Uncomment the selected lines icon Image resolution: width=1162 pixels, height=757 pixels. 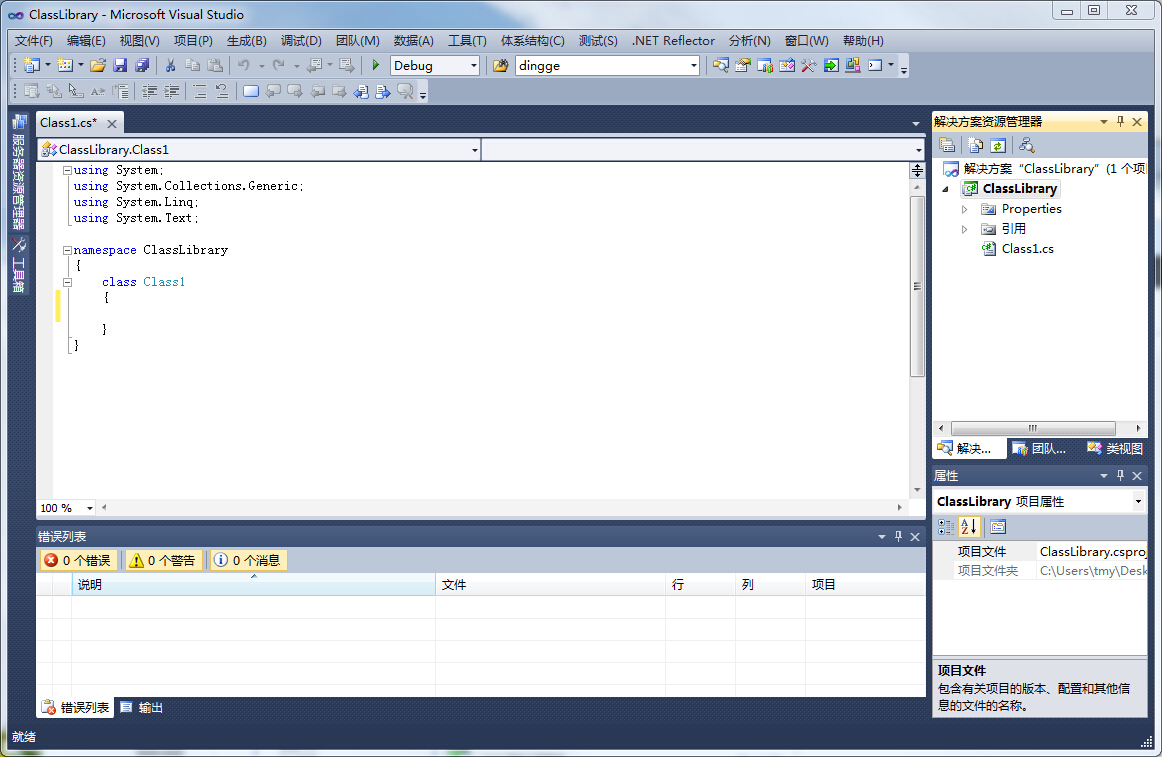pyautogui.click(x=222, y=91)
